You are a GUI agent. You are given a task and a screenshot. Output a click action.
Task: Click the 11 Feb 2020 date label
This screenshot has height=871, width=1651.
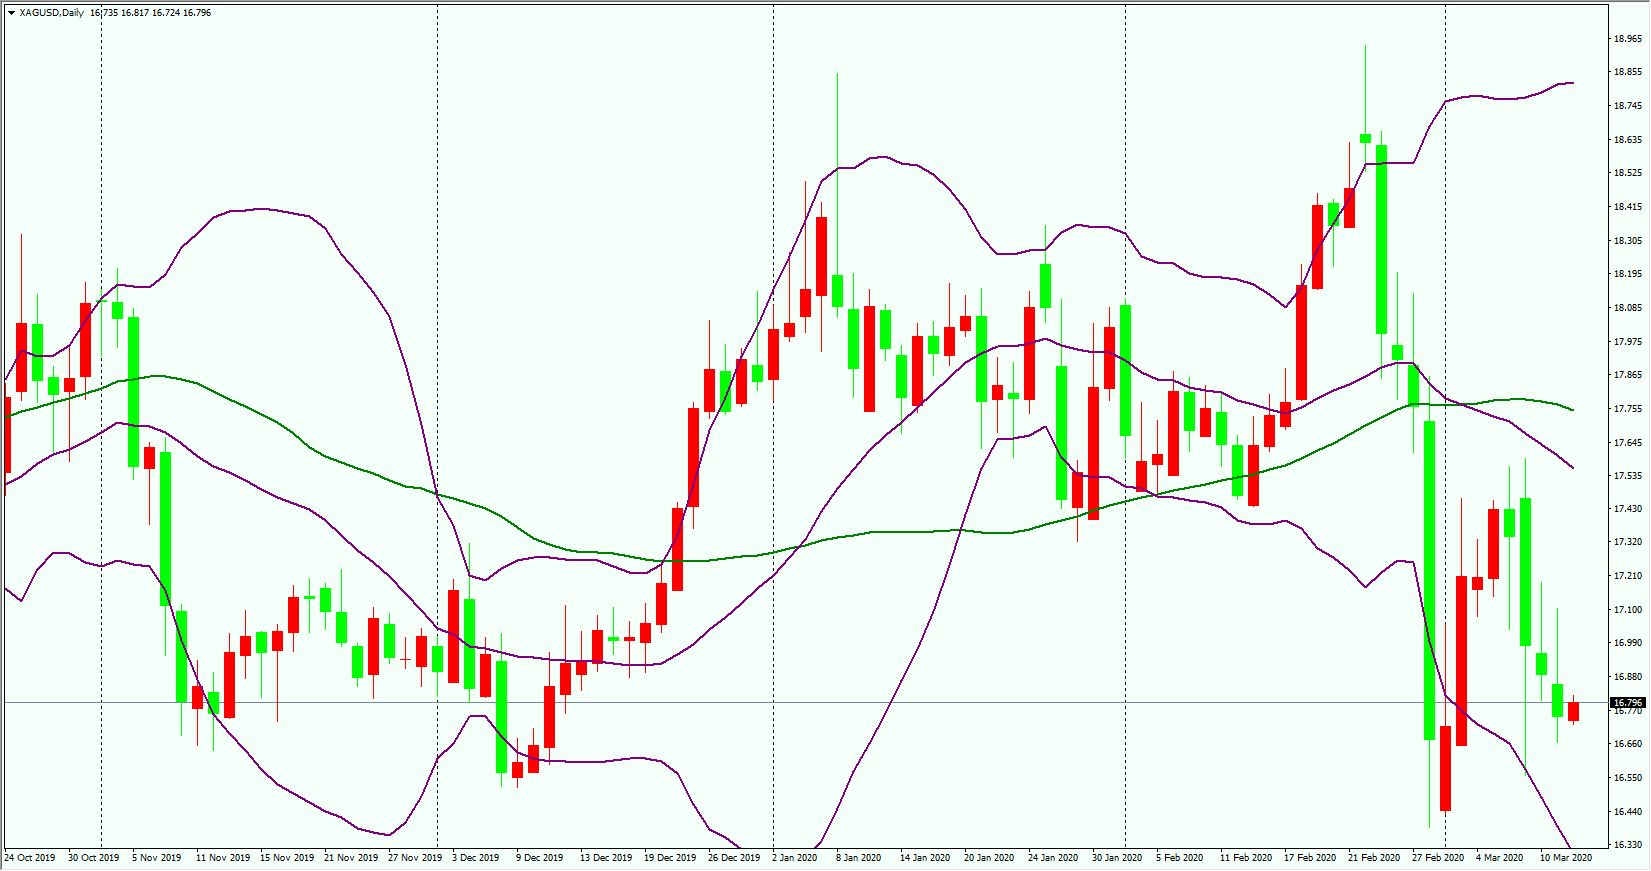pos(1246,858)
